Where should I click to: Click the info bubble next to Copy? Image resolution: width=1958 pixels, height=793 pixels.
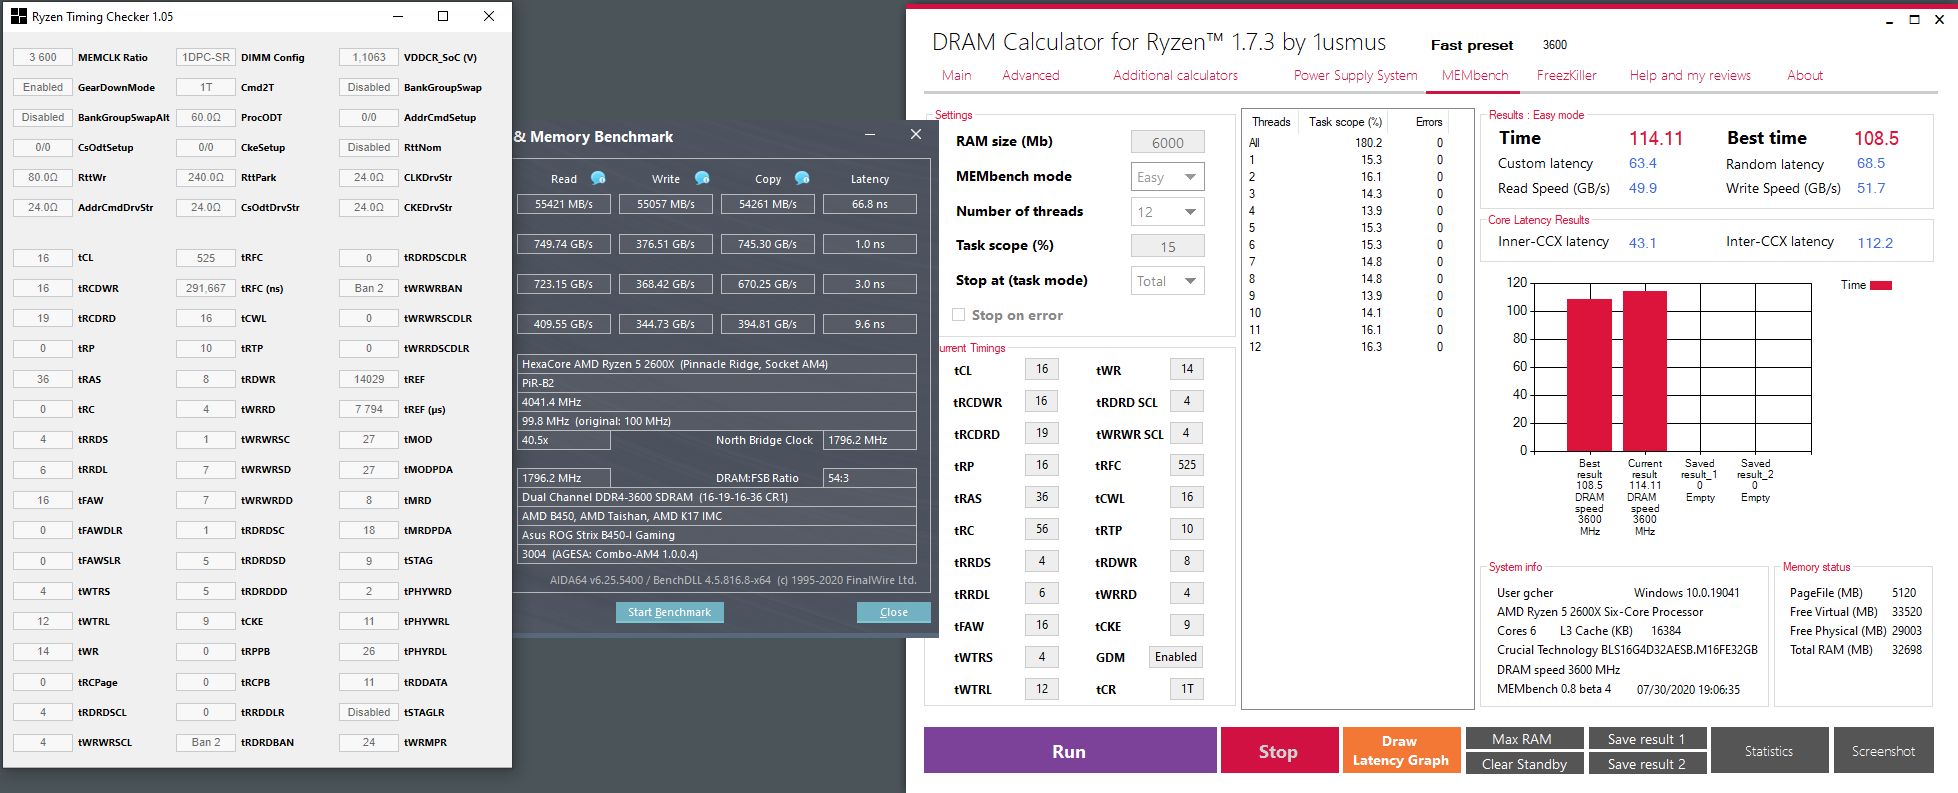click(x=802, y=178)
